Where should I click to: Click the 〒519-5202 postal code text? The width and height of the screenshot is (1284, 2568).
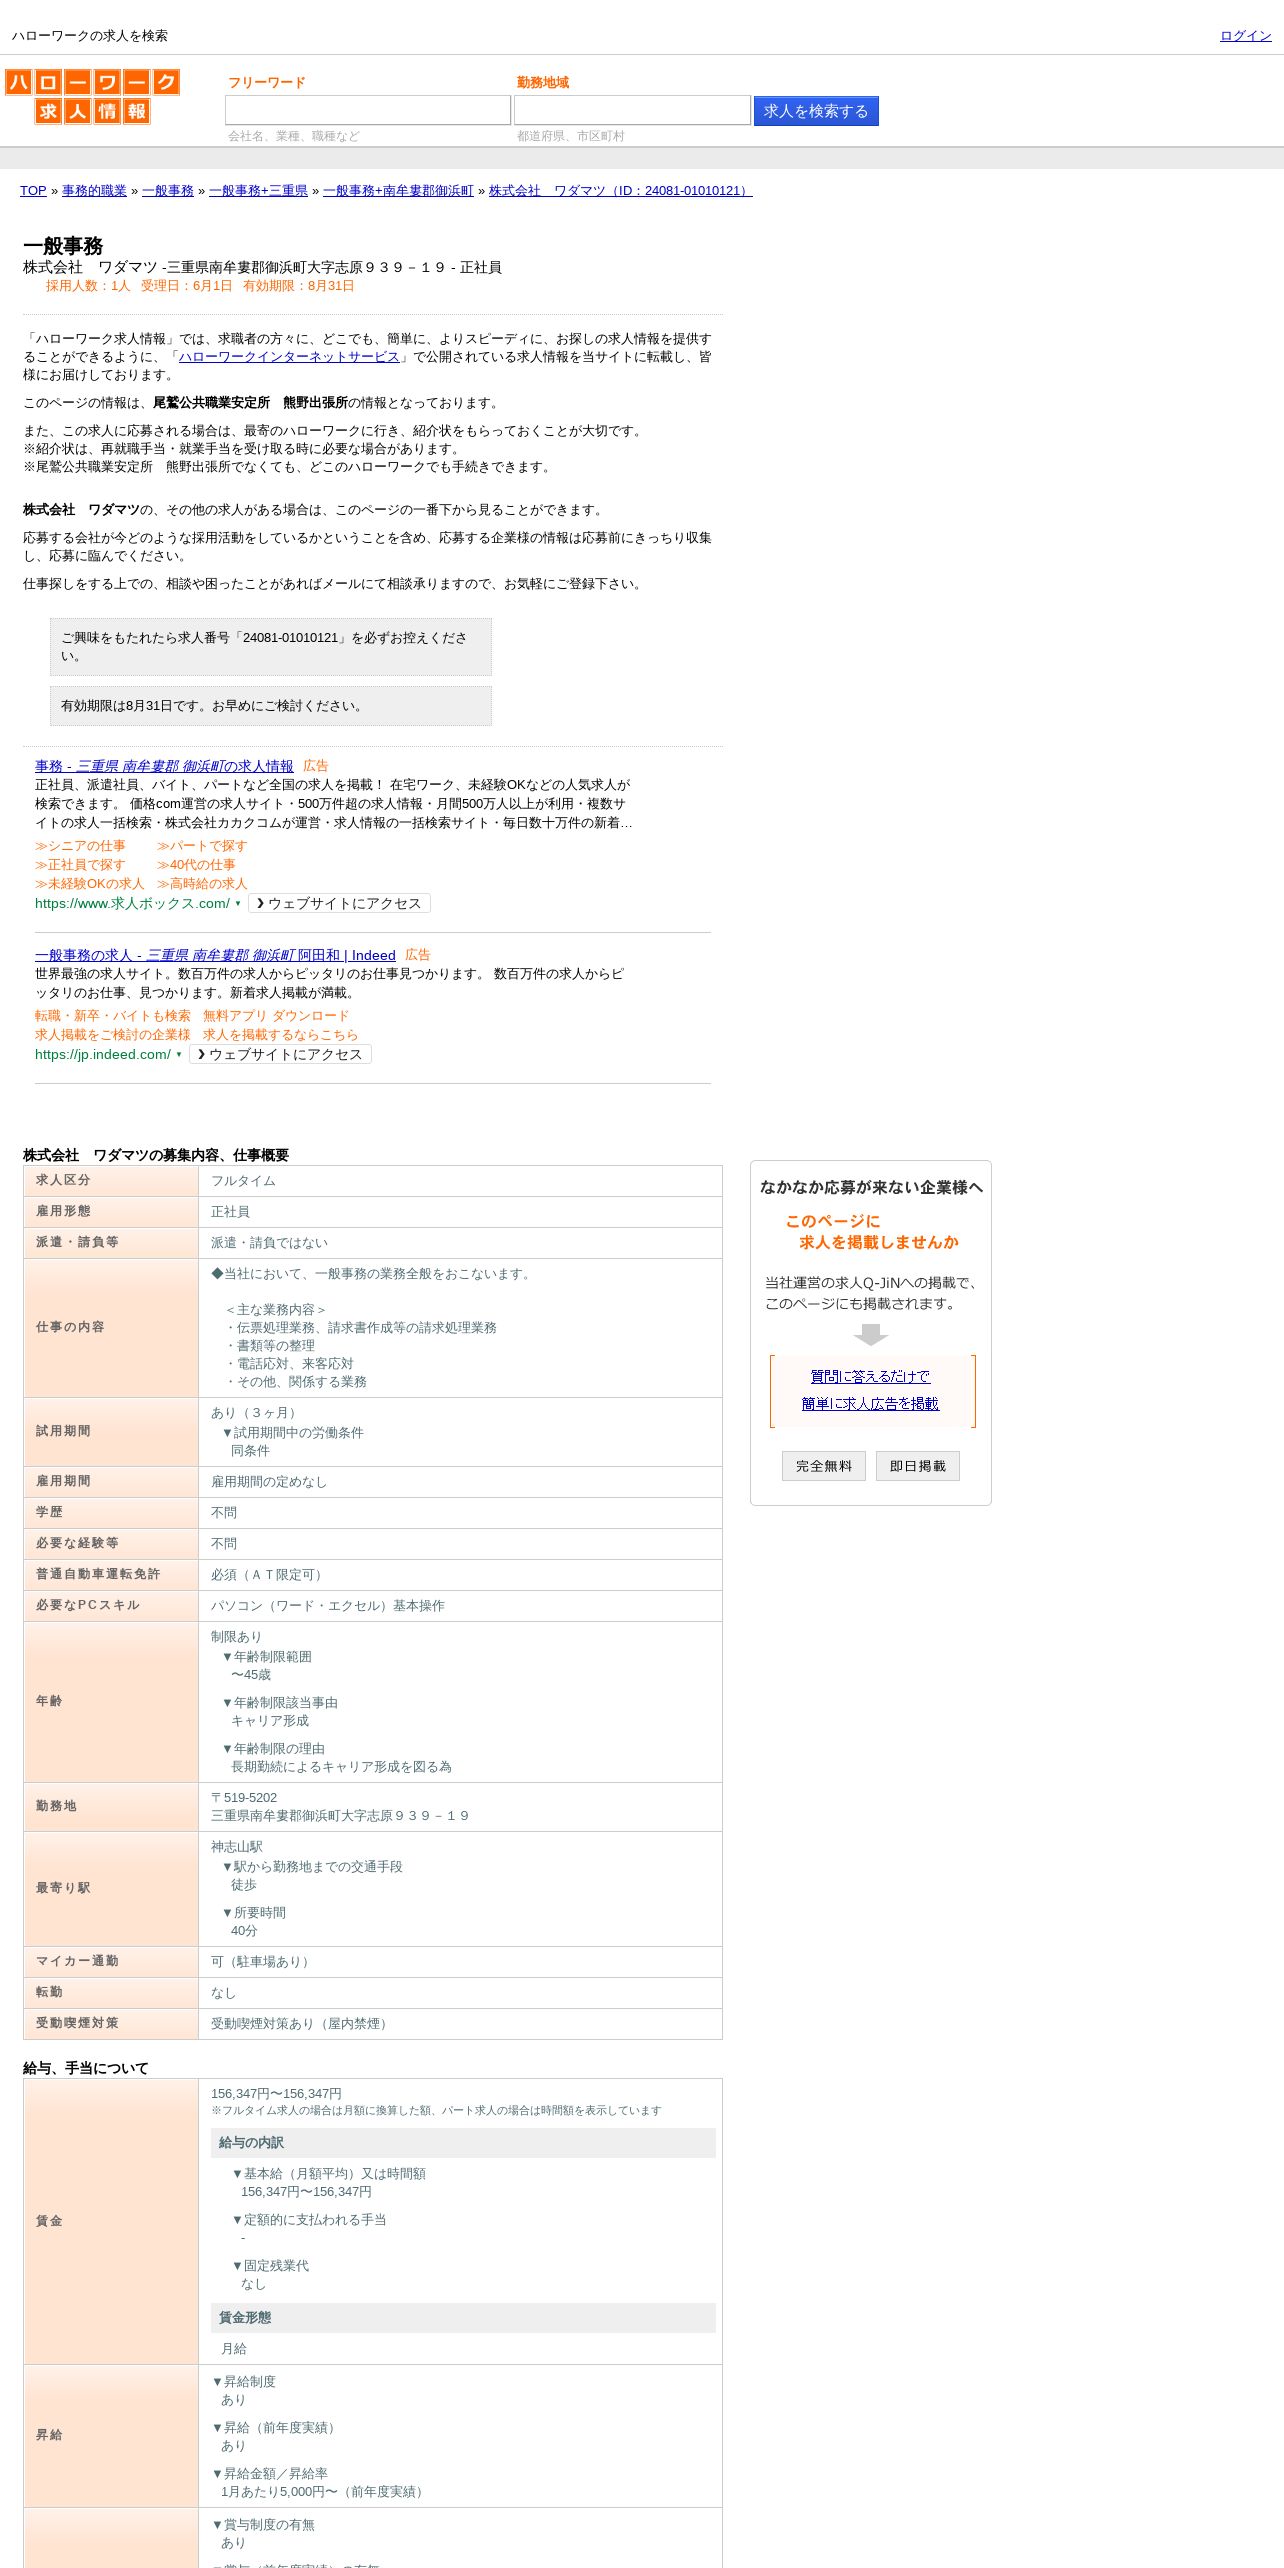point(244,1798)
